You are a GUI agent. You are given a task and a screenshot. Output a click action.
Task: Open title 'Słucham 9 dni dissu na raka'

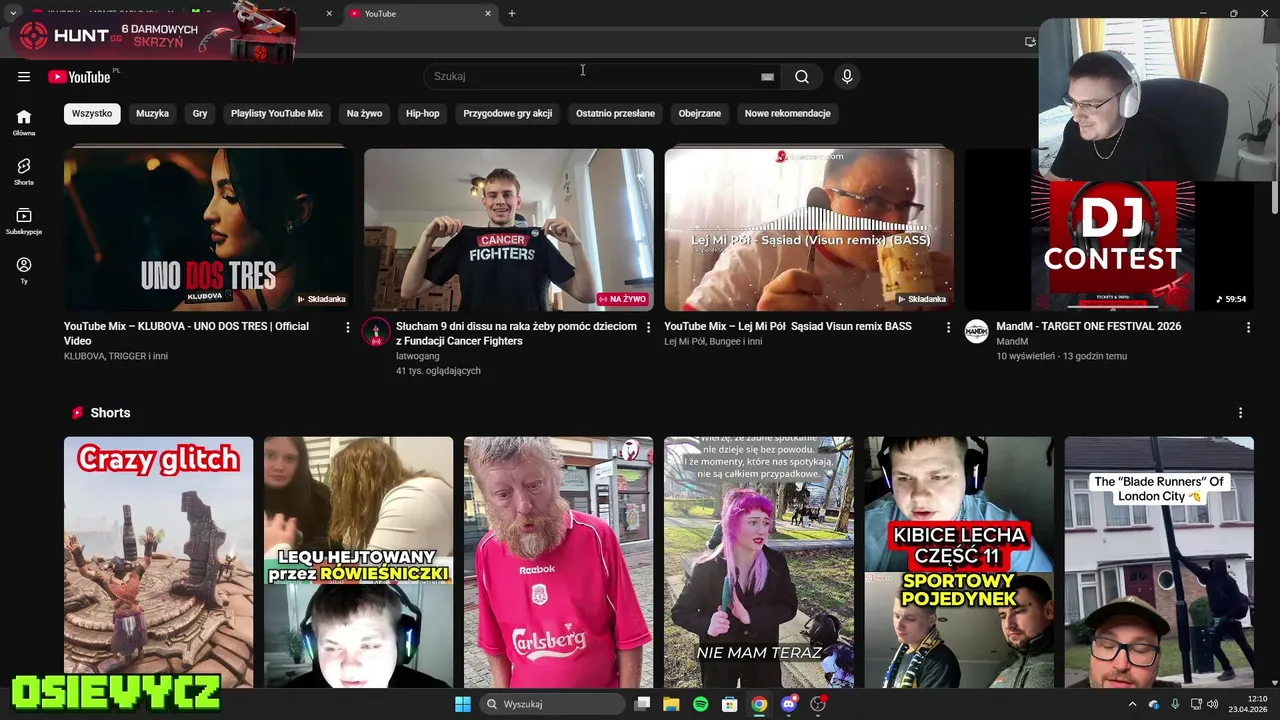tap(516, 334)
